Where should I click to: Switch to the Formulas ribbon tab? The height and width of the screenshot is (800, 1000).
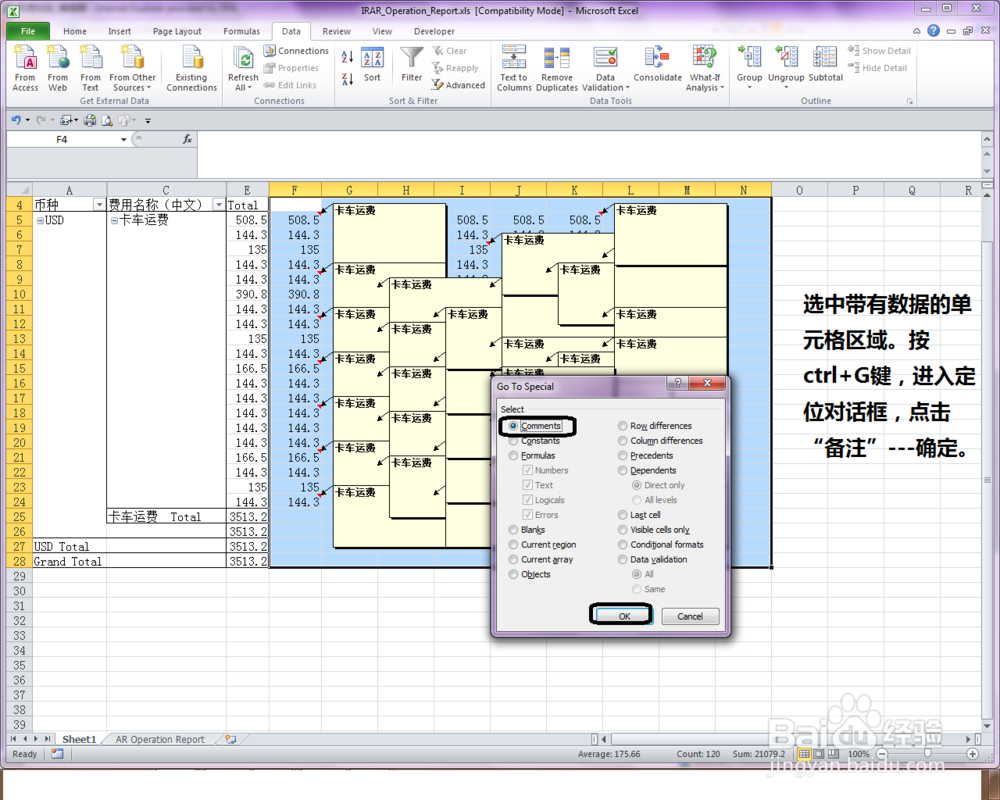point(242,31)
